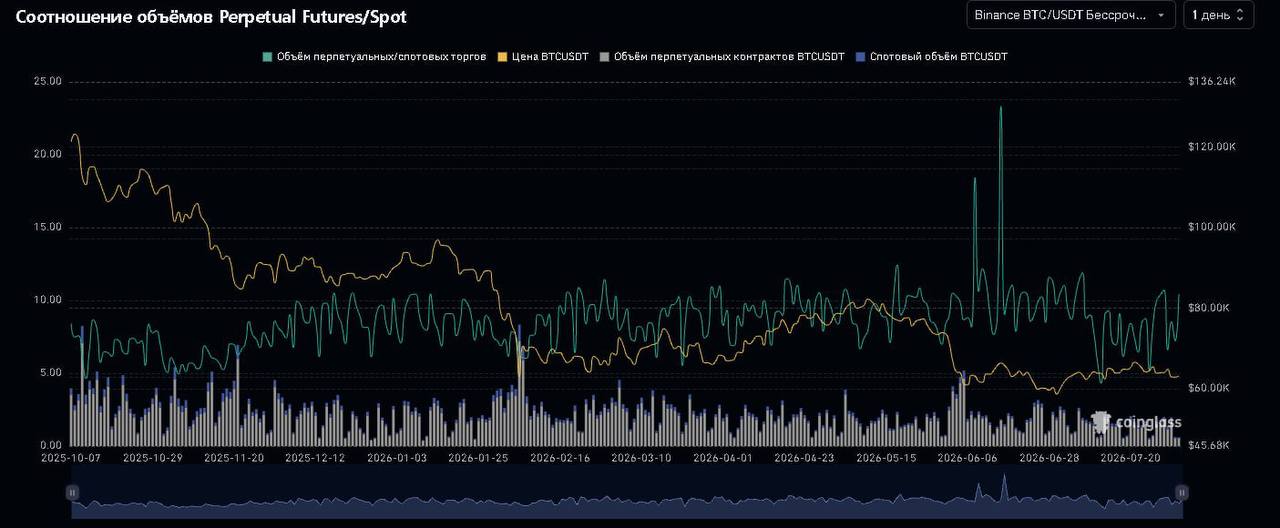Click the '2025-12-12' date label

pos(314,457)
